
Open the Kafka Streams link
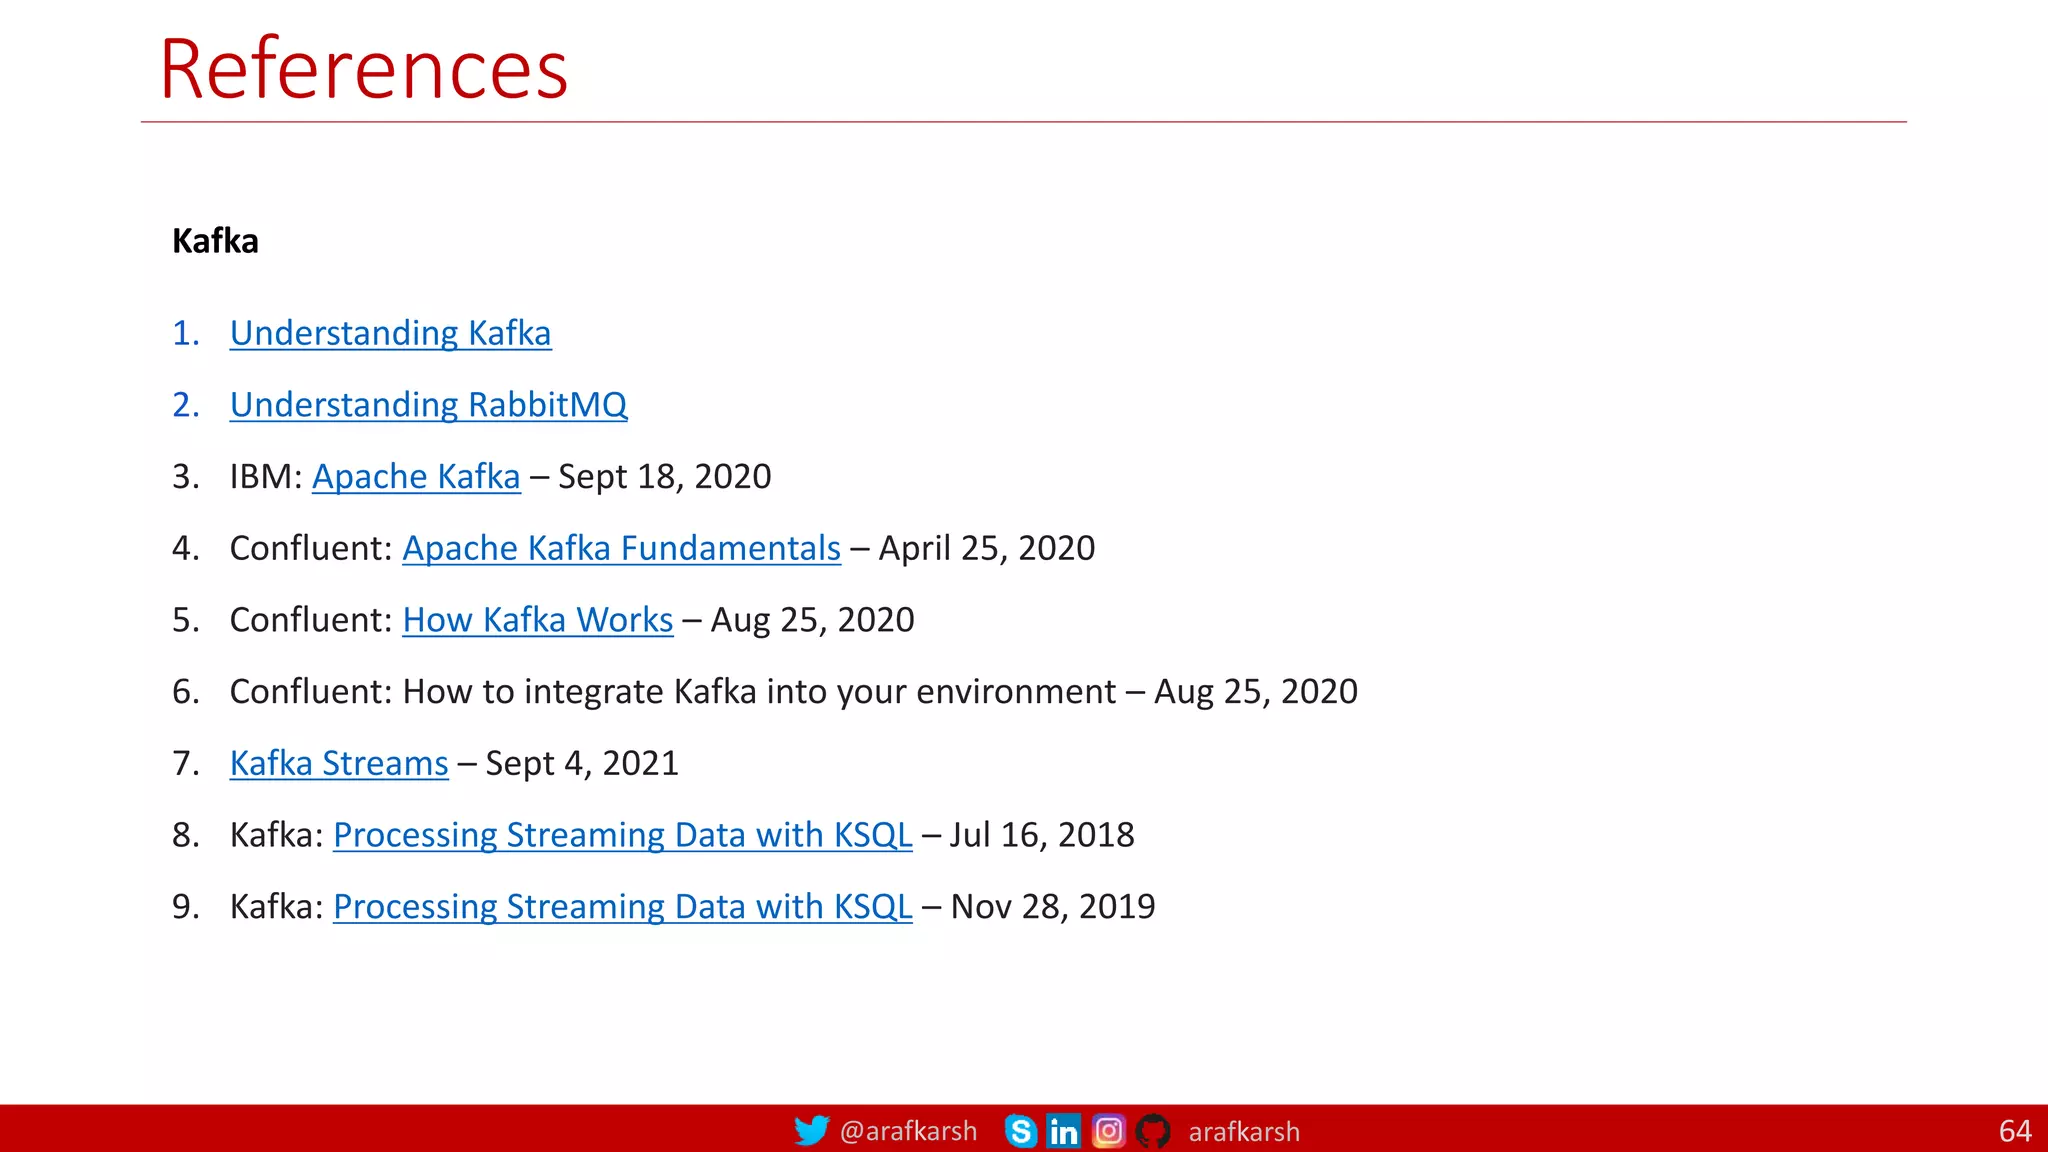(339, 763)
